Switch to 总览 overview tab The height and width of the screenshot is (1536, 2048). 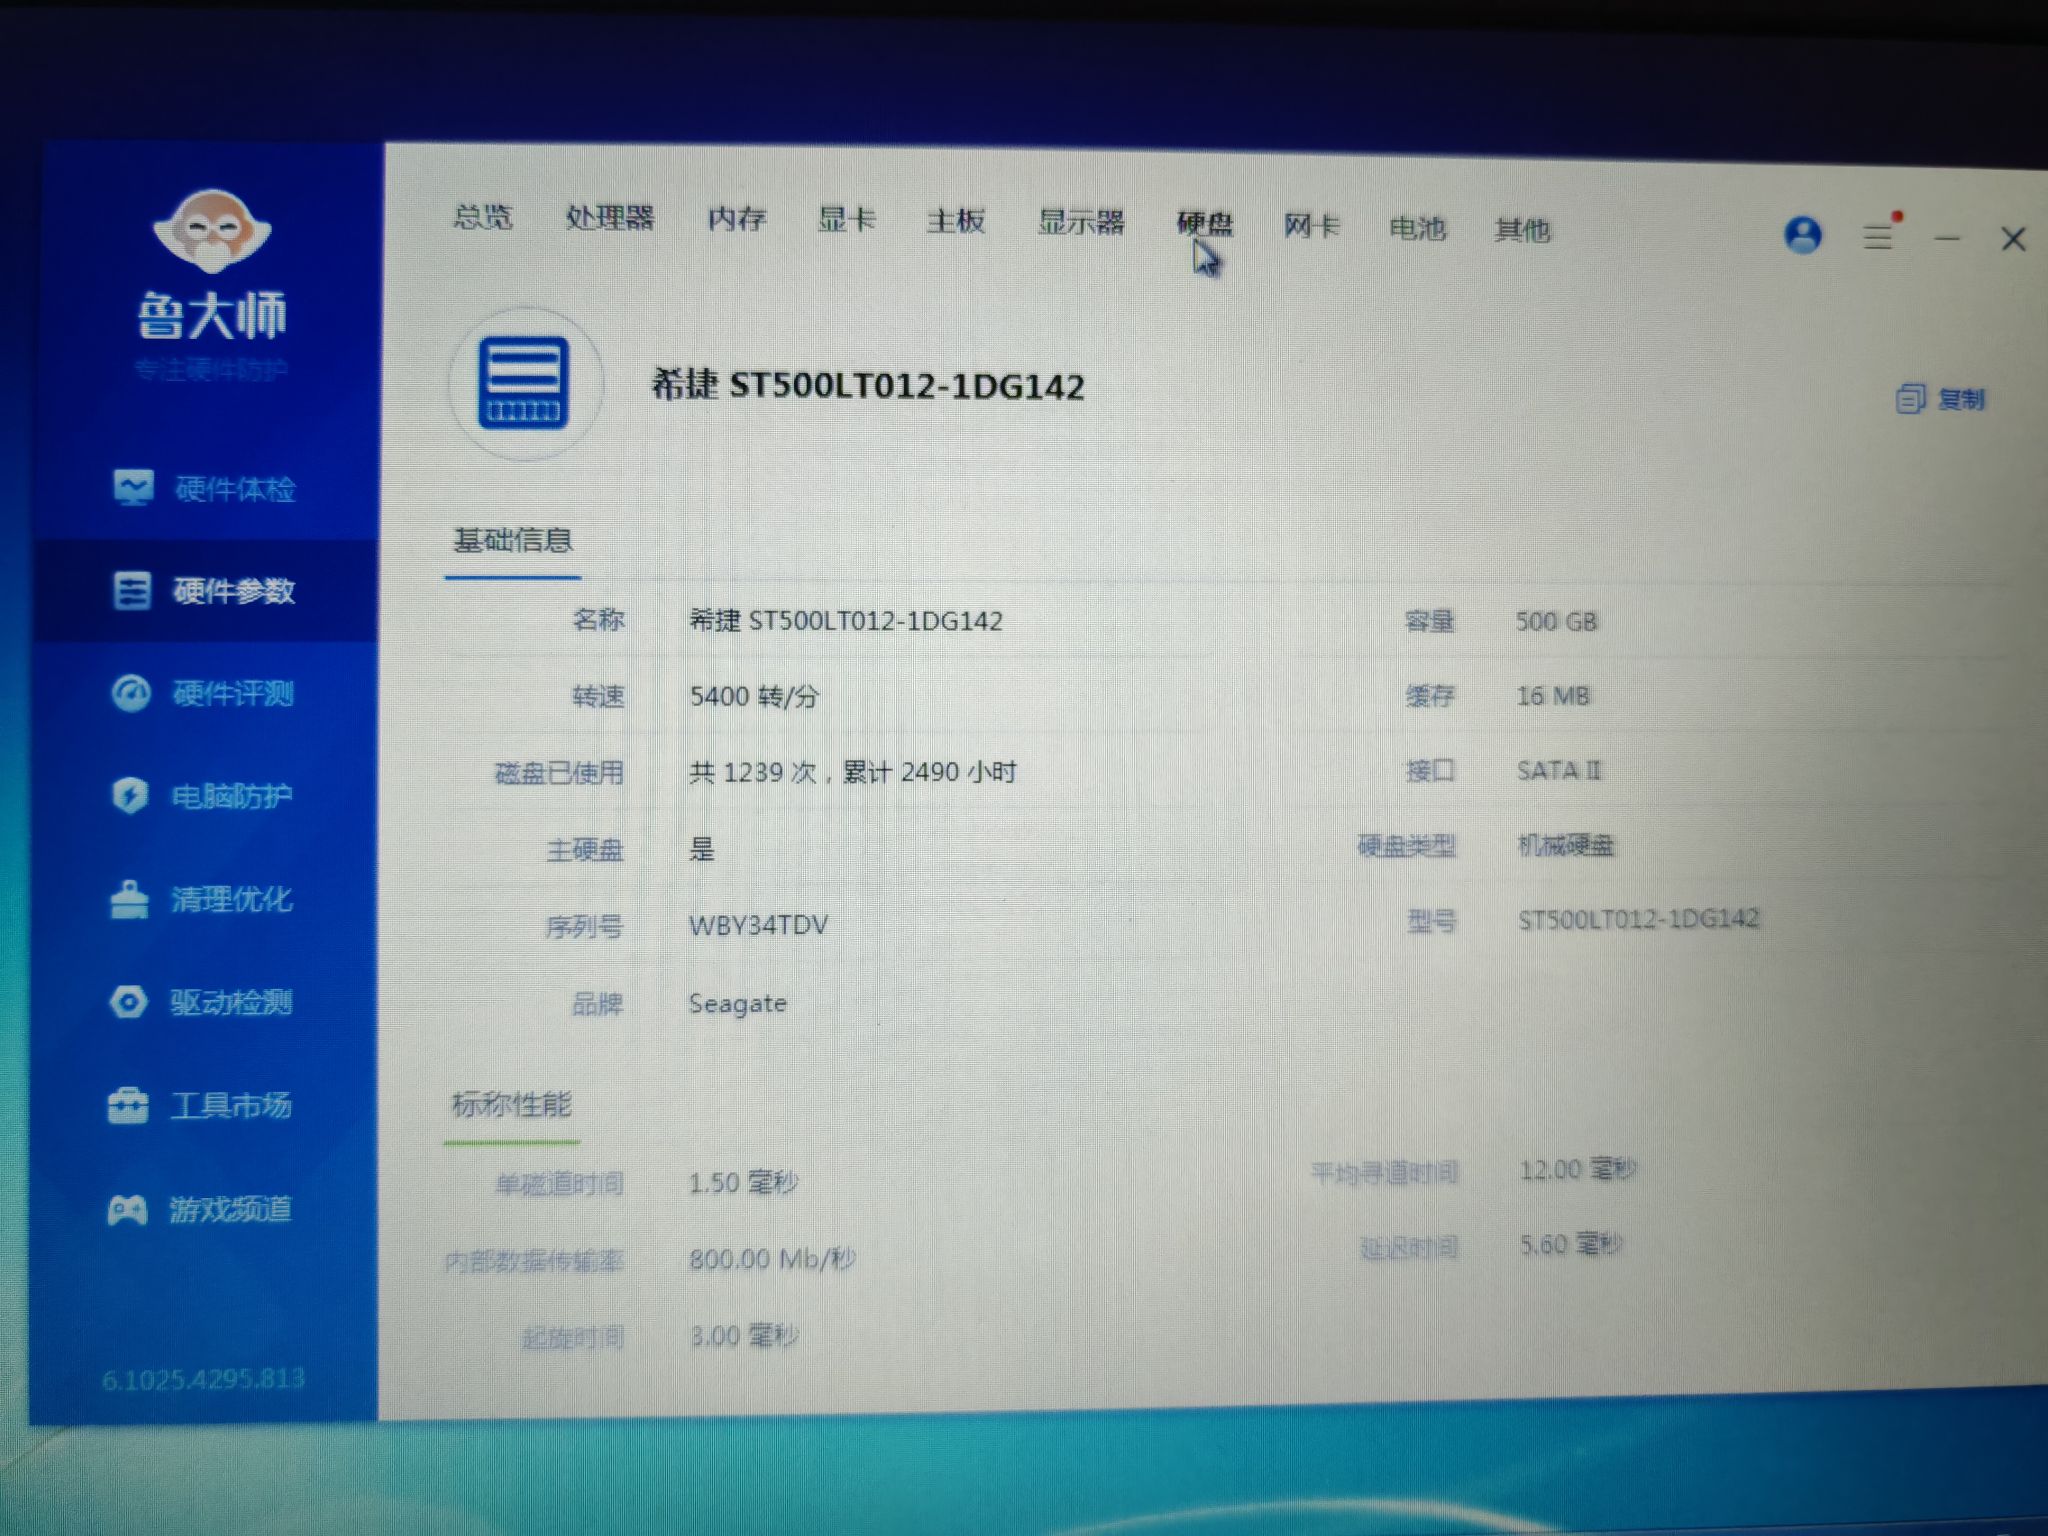point(483,216)
